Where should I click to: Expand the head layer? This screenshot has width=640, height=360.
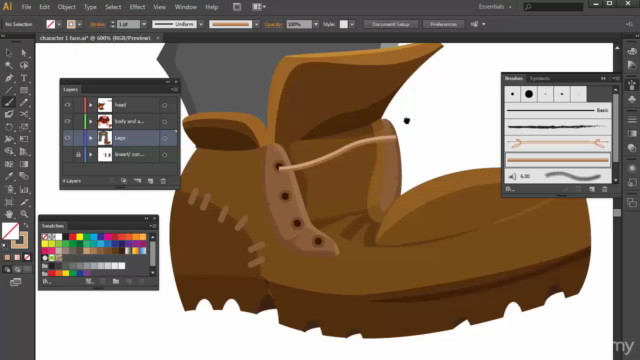[x=91, y=105]
